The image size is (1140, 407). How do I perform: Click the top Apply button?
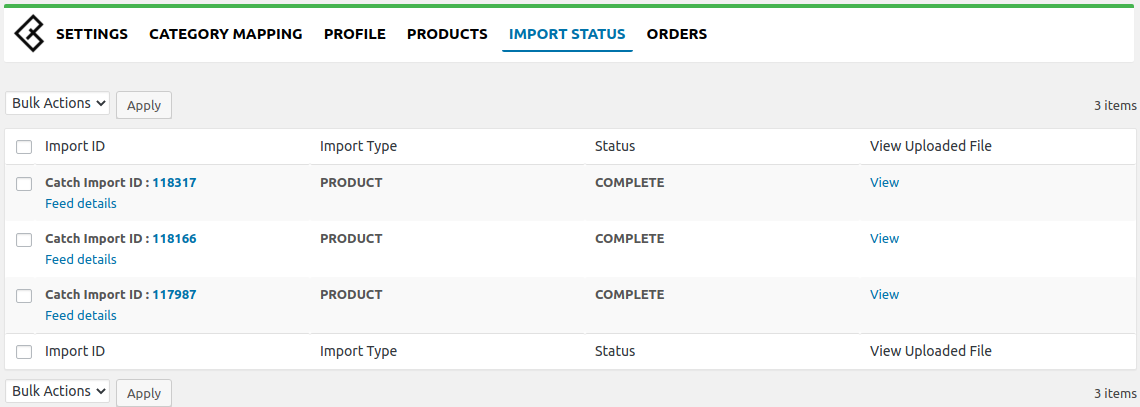(144, 105)
